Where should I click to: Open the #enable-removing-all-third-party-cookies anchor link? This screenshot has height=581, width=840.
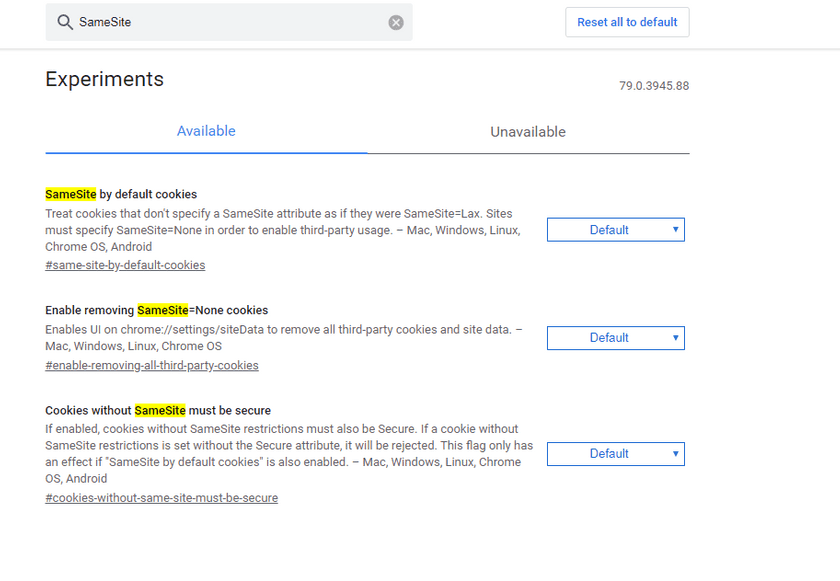(152, 365)
